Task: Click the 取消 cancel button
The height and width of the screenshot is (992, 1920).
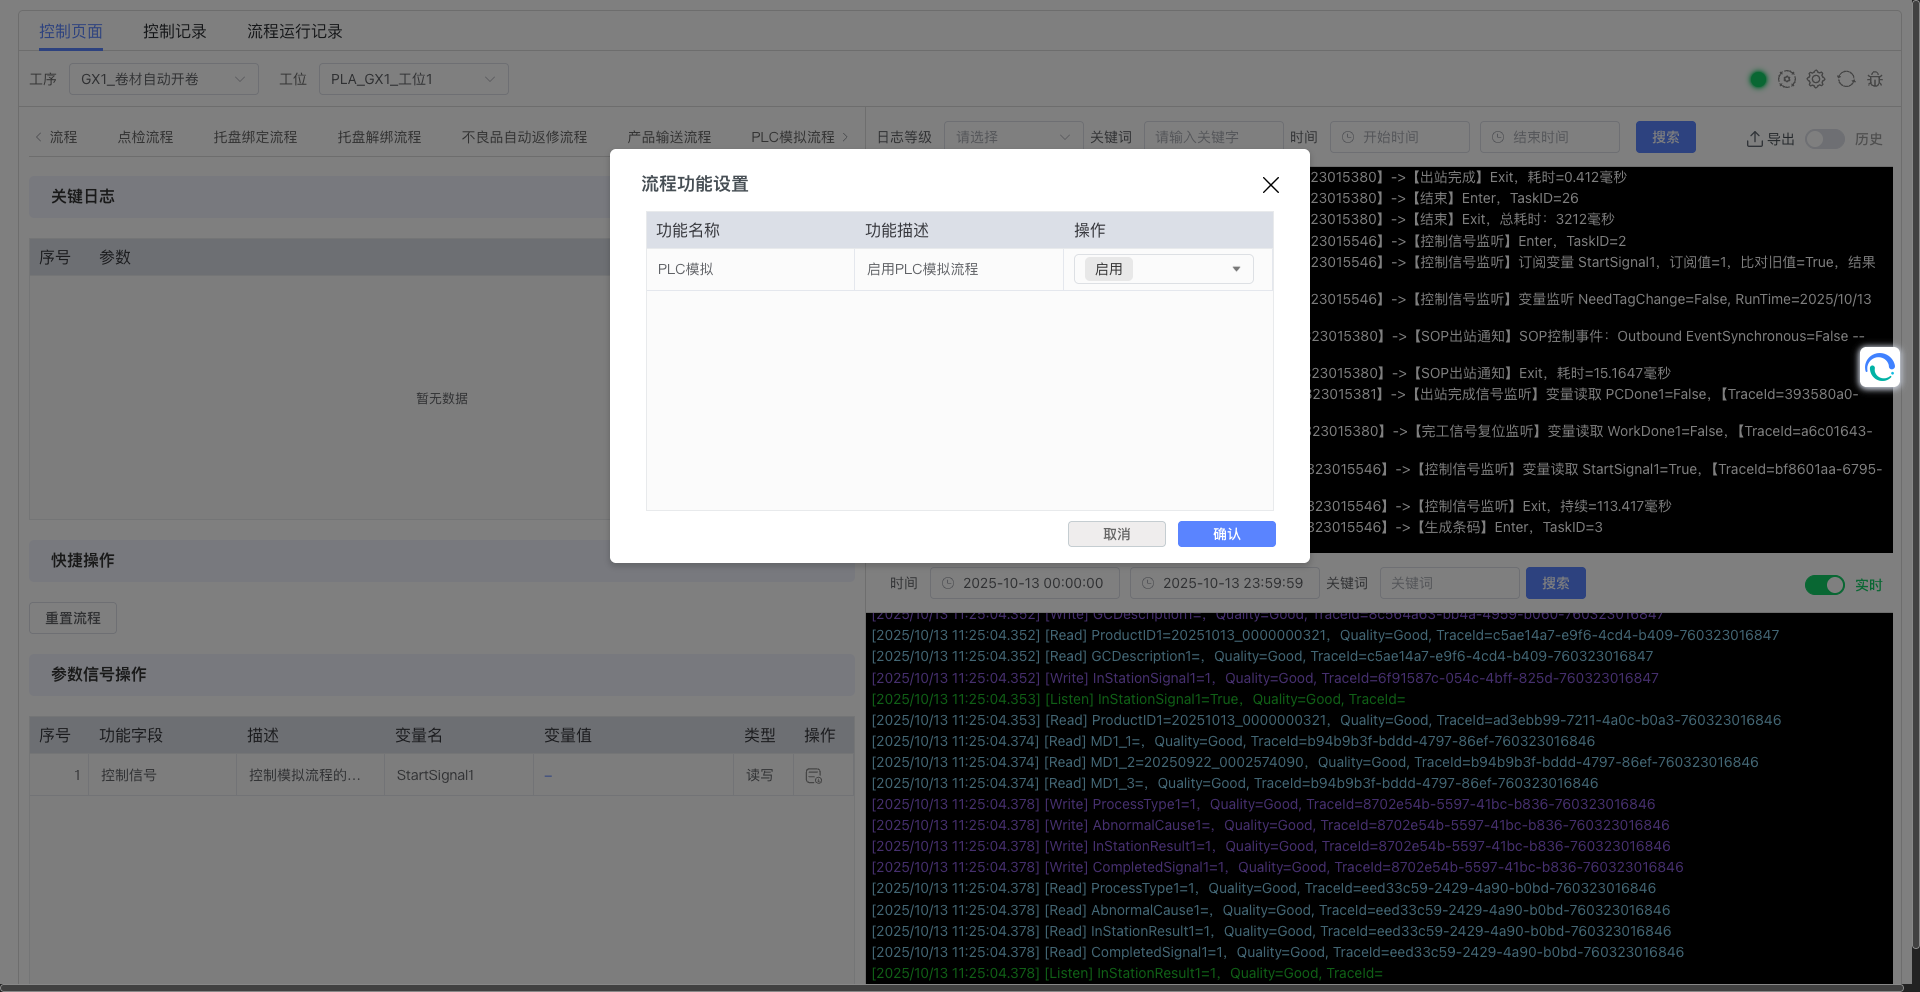Action: coord(1116,534)
